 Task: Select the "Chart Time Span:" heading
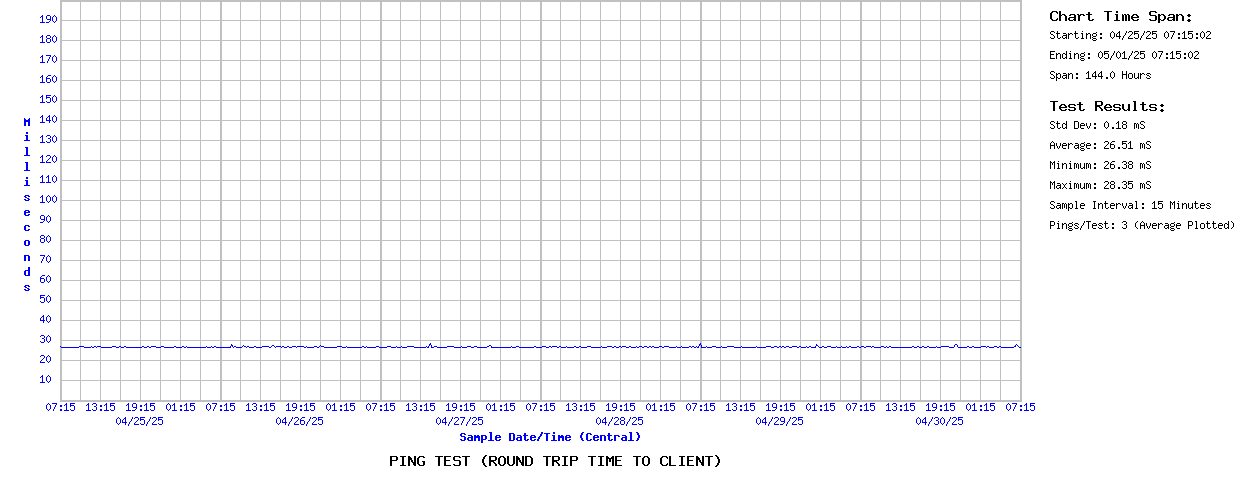pos(1120,16)
